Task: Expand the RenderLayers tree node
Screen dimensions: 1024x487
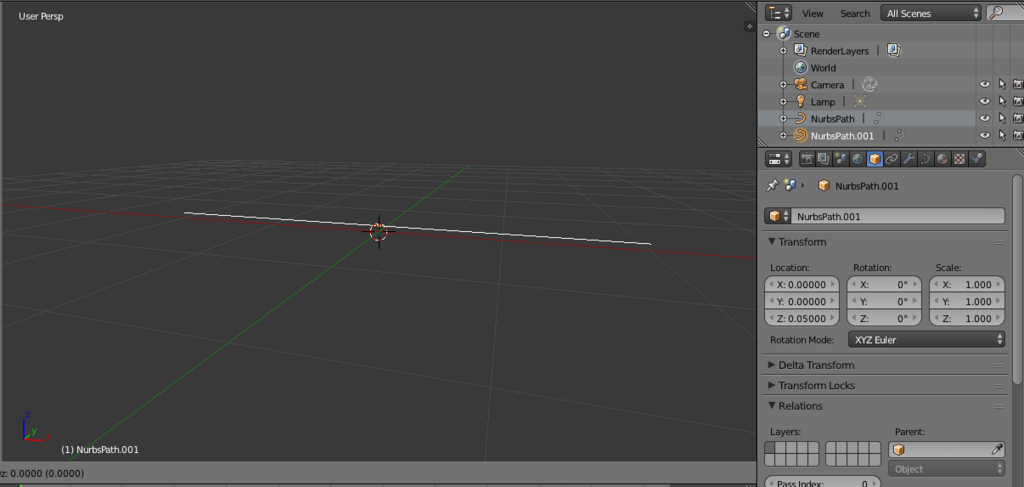Action: (x=783, y=51)
